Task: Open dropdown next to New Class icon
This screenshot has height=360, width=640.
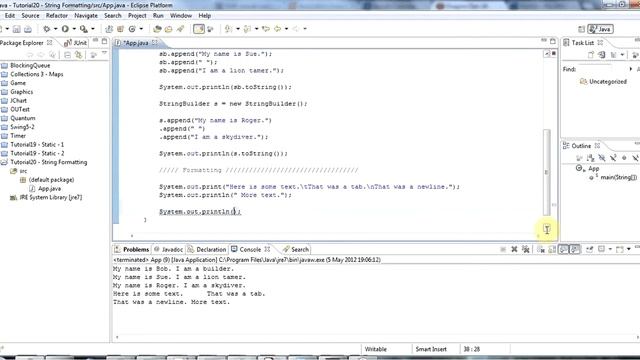Action: [x=141, y=29]
